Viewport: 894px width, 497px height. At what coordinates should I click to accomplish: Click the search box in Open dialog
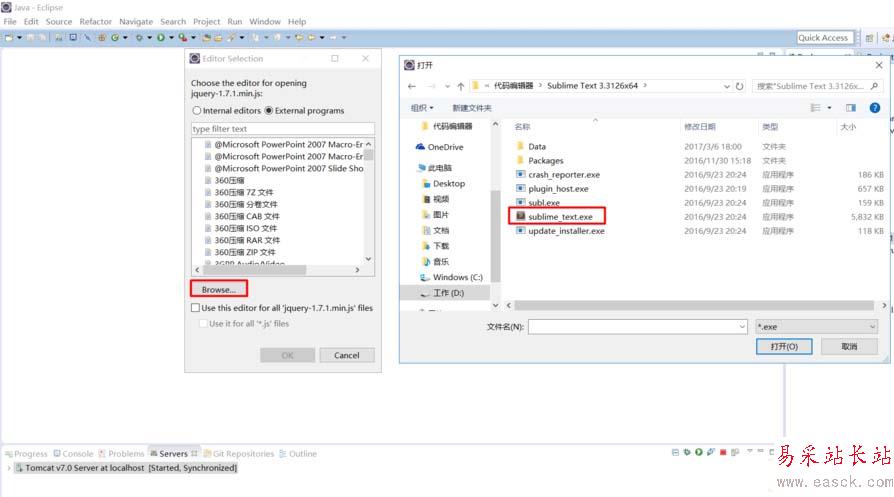click(x=818, y=86)
